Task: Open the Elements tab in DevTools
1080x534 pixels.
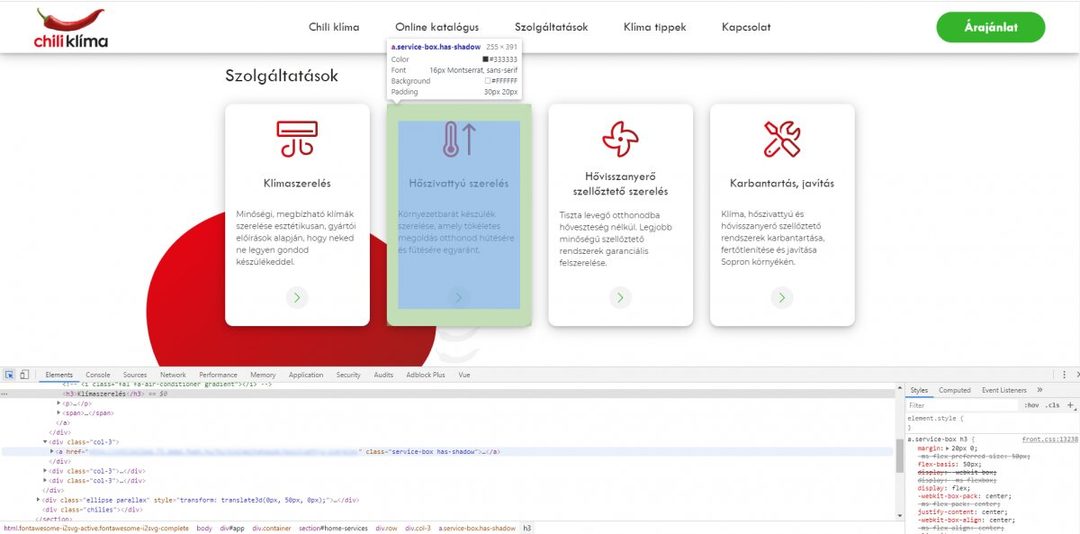Action: click(59, 375)
